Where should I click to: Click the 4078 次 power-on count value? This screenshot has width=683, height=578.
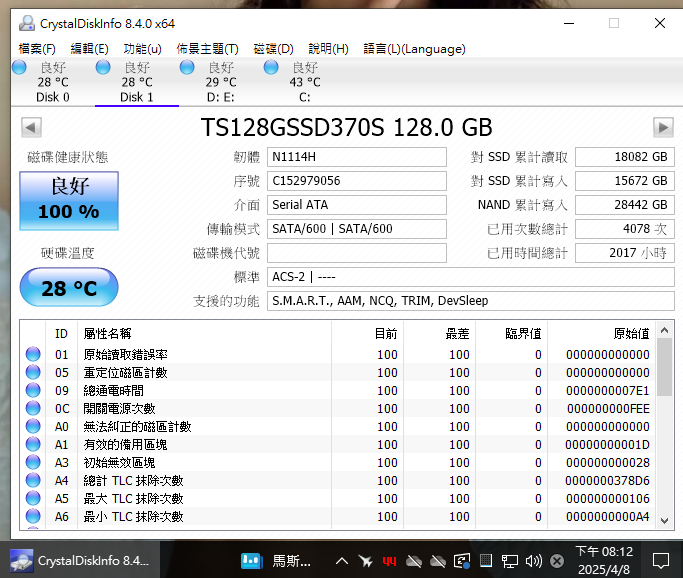coord(625,229)
